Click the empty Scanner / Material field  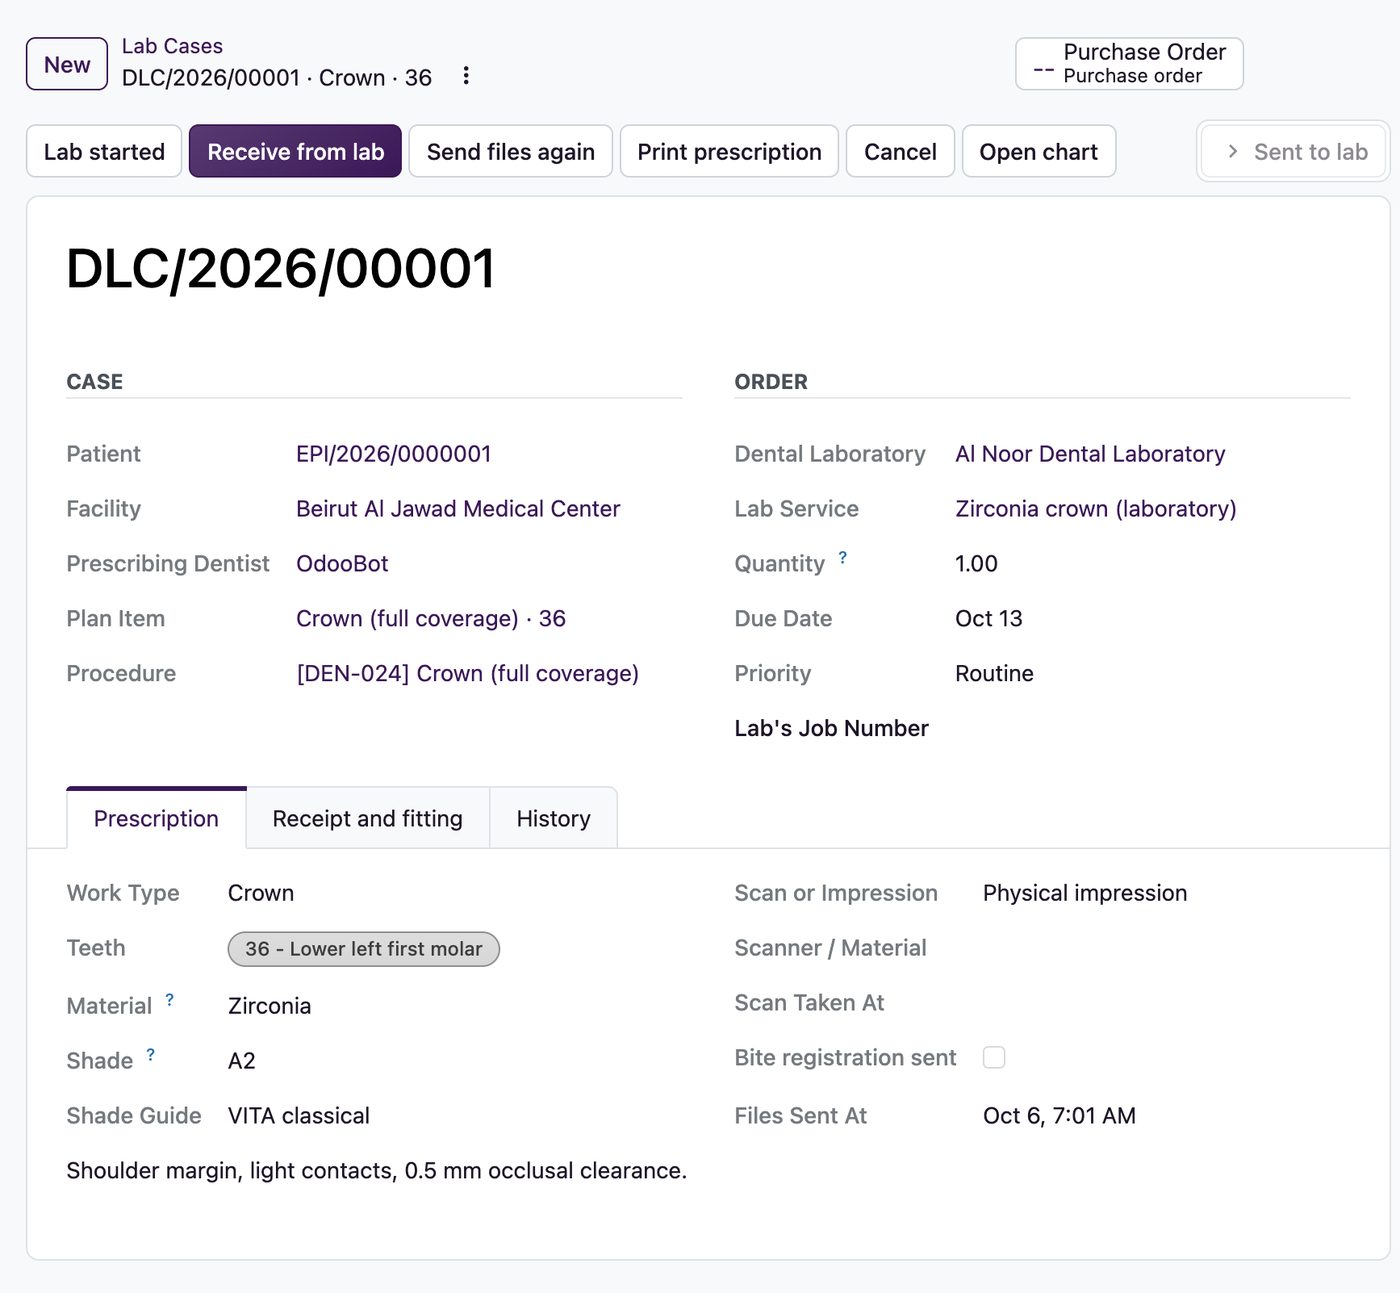coord(1166,948)
